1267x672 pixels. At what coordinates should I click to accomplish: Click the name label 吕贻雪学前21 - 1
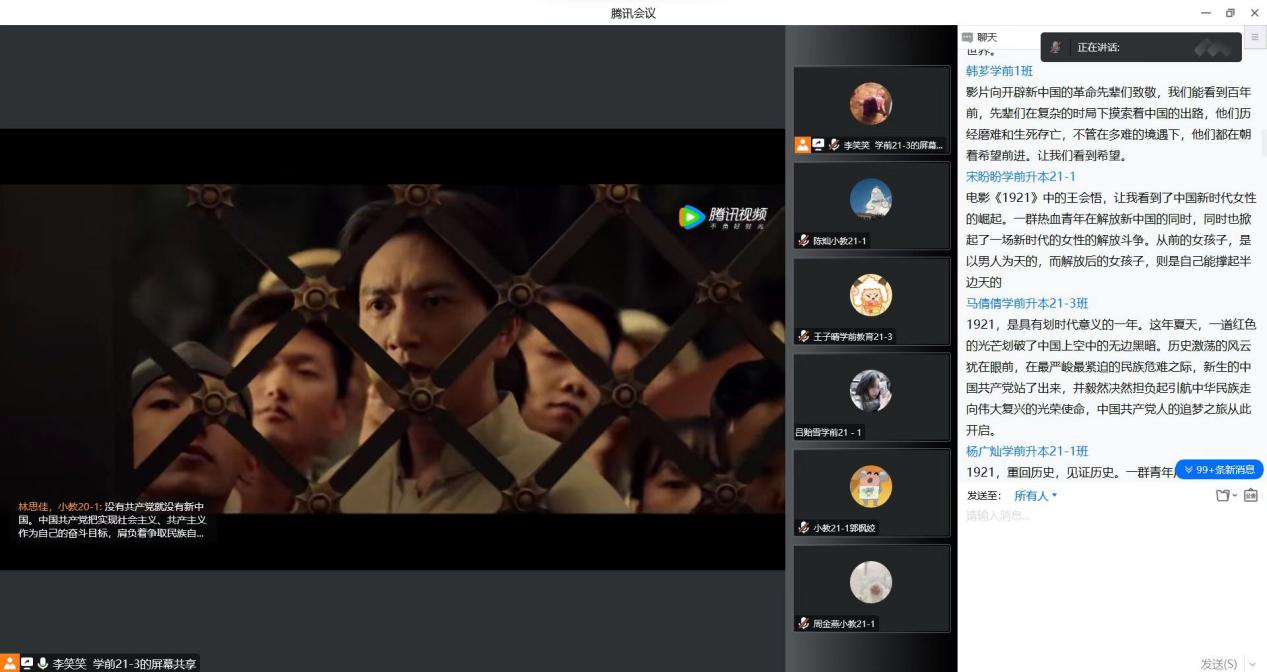pyautogui.click(x=828, y=432)
